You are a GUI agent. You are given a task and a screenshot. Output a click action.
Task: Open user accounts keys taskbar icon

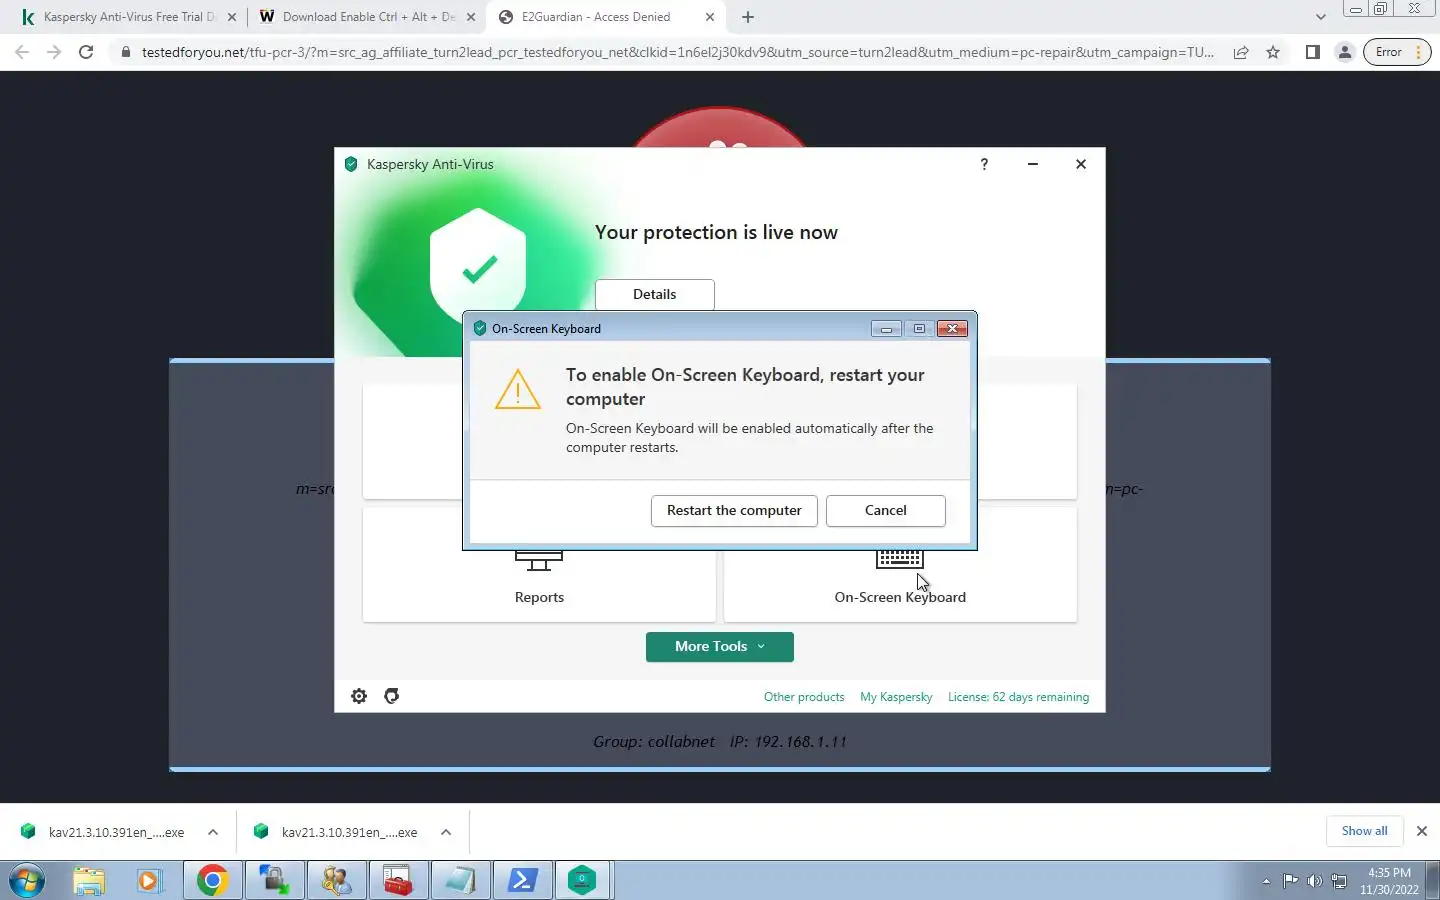336,881
